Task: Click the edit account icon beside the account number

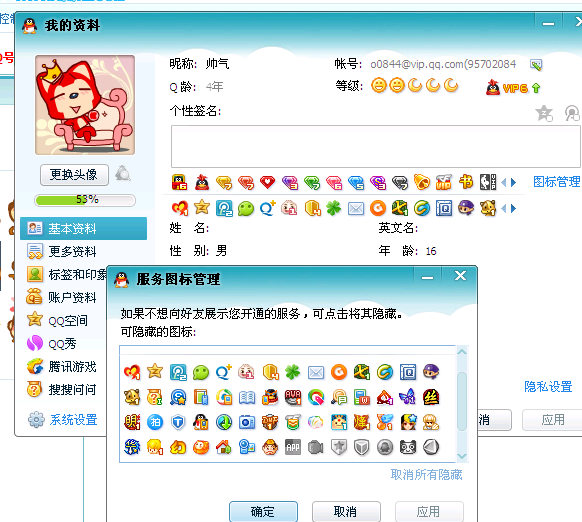Action: [536, 65]
